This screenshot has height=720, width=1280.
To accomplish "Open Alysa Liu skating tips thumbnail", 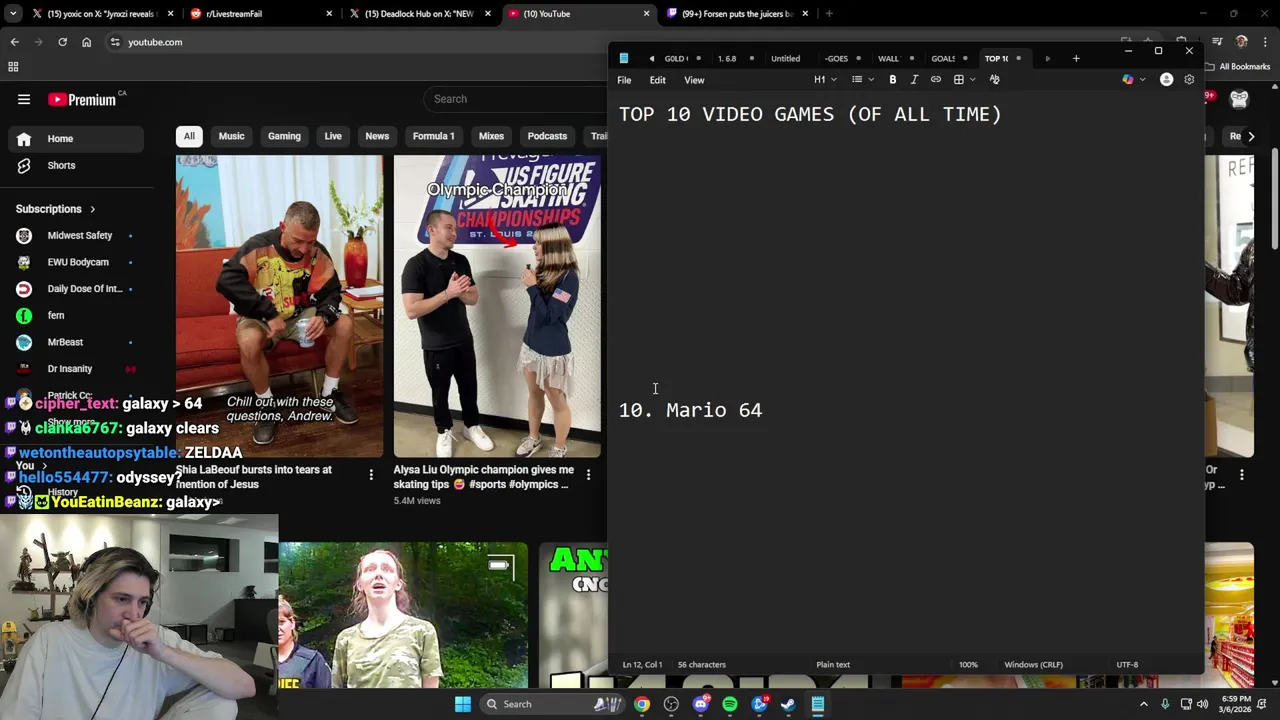I will point(497,306).
